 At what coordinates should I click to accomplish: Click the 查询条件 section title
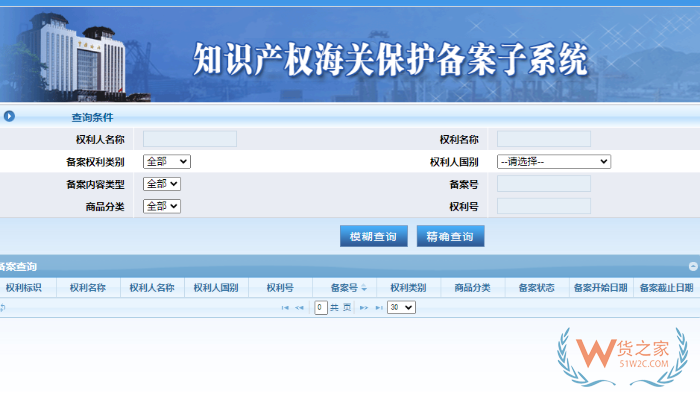click(x=92, y=117)
